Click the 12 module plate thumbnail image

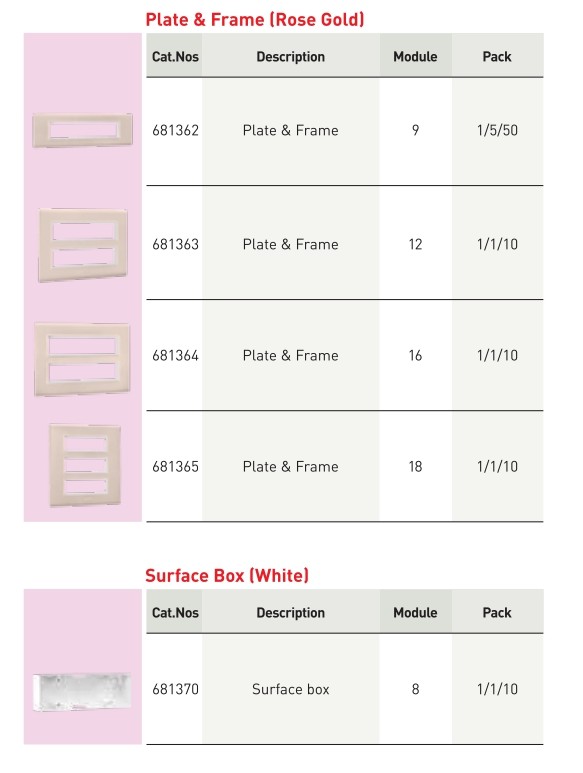(x=83, y=245)
